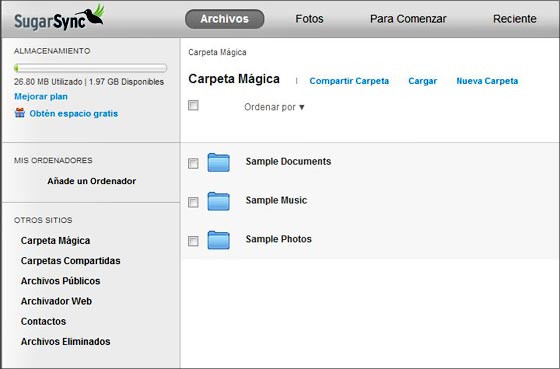The height and width of the screenshot is (369, 560).
Task: Click the Carpeta Mágica breadcrumb
Action: [x=217, y=52]
